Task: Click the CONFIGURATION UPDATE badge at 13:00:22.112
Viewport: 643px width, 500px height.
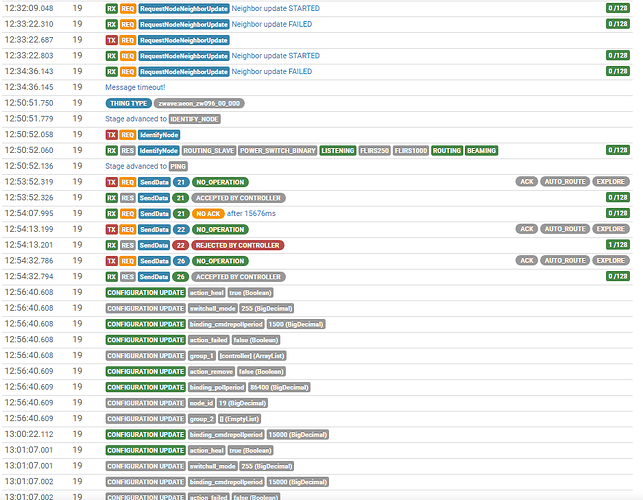Action: 146,435
